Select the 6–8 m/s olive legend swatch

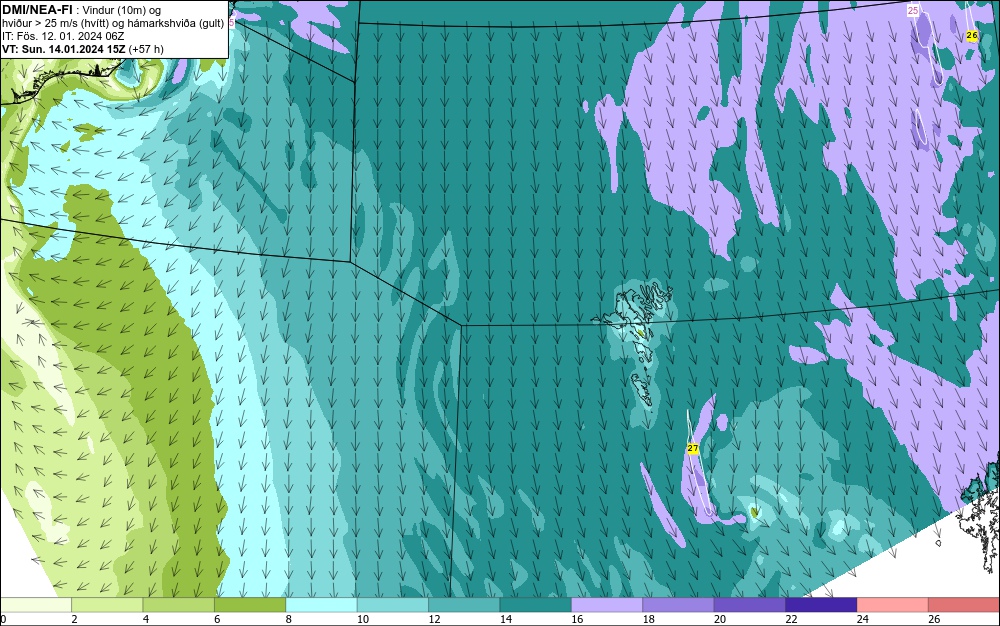tap(250, 605)
